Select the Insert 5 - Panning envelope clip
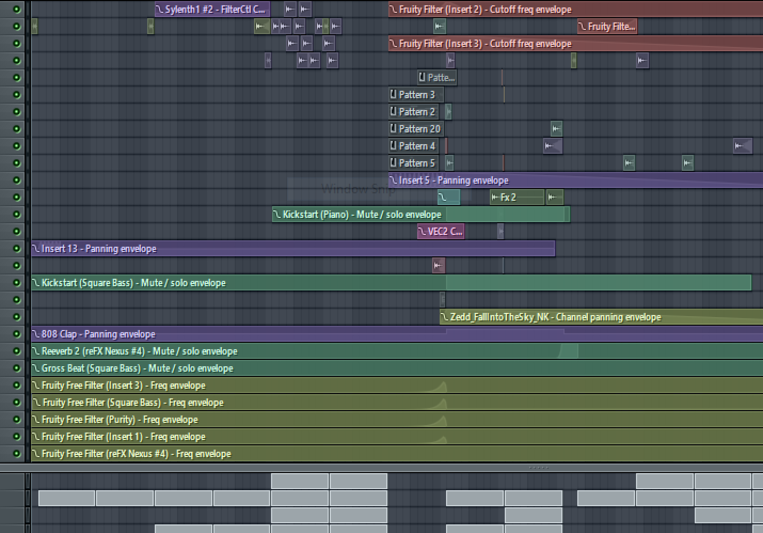Viewport: 763px width, 533px height. [576, 180]
